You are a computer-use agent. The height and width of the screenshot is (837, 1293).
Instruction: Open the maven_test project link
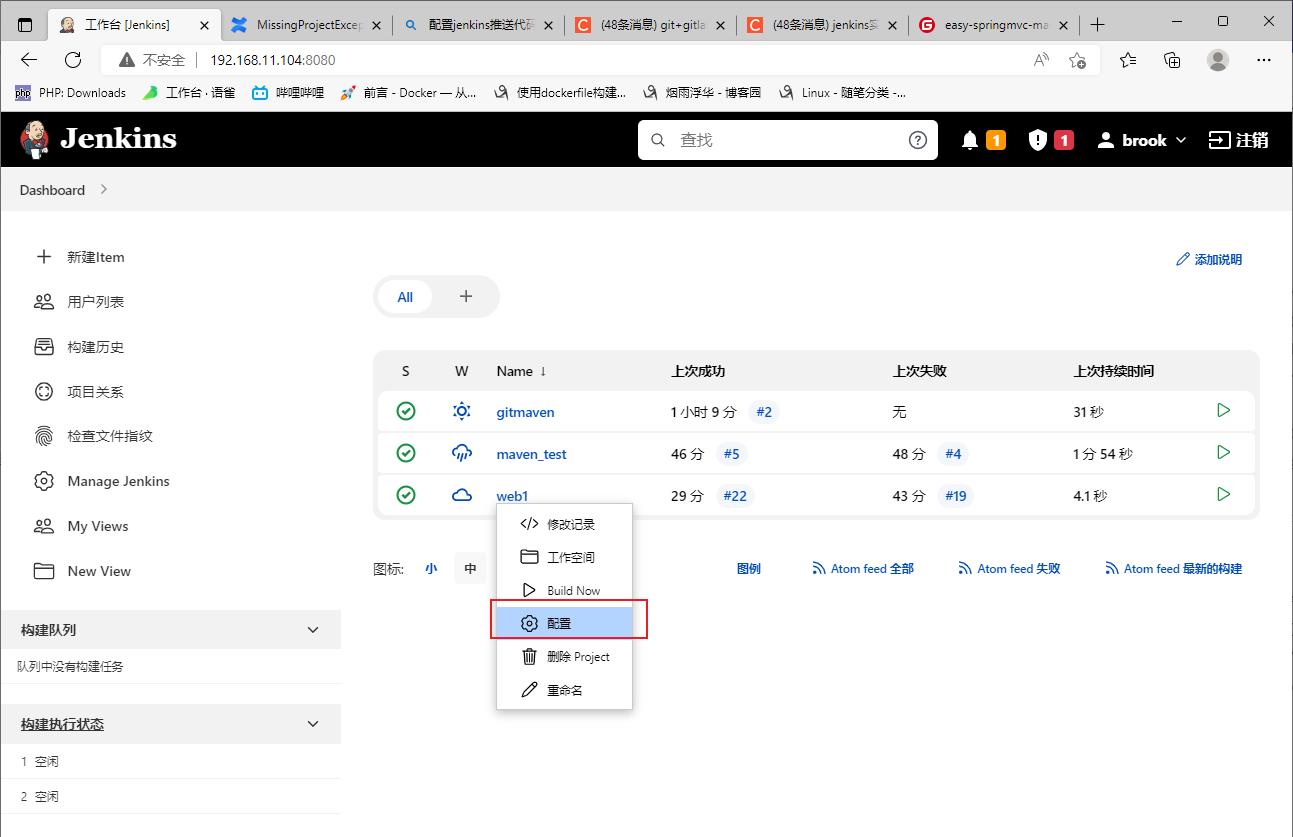click(x=531, y=454)
